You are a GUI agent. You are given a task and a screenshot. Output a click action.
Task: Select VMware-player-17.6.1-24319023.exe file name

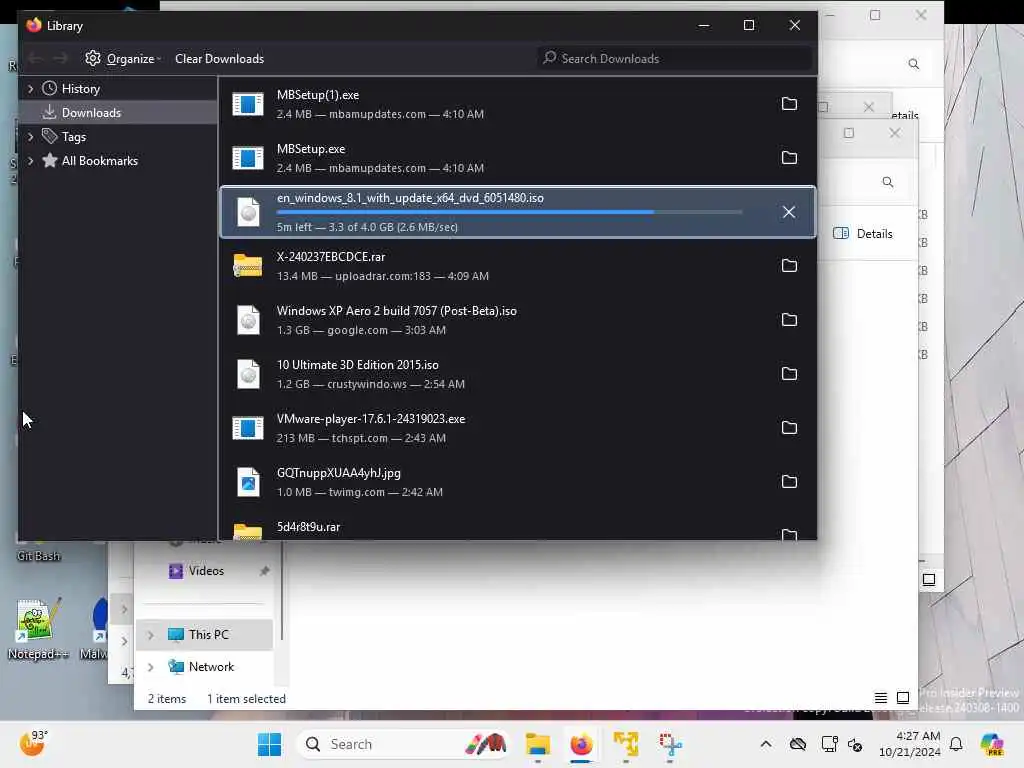click(371, 419)
